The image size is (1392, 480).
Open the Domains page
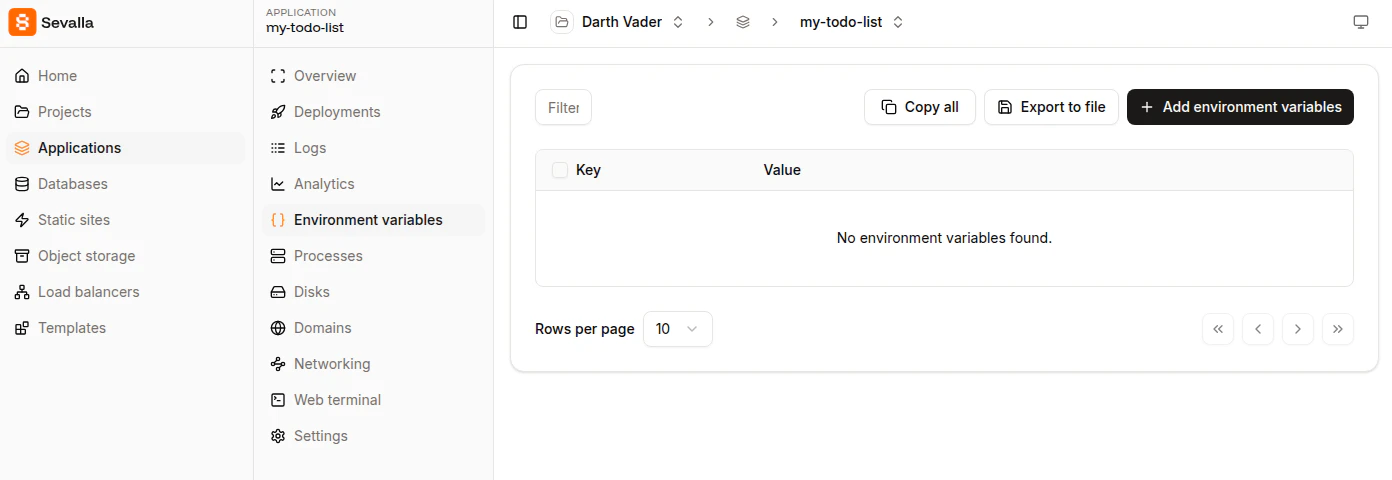tap(373, 328)
